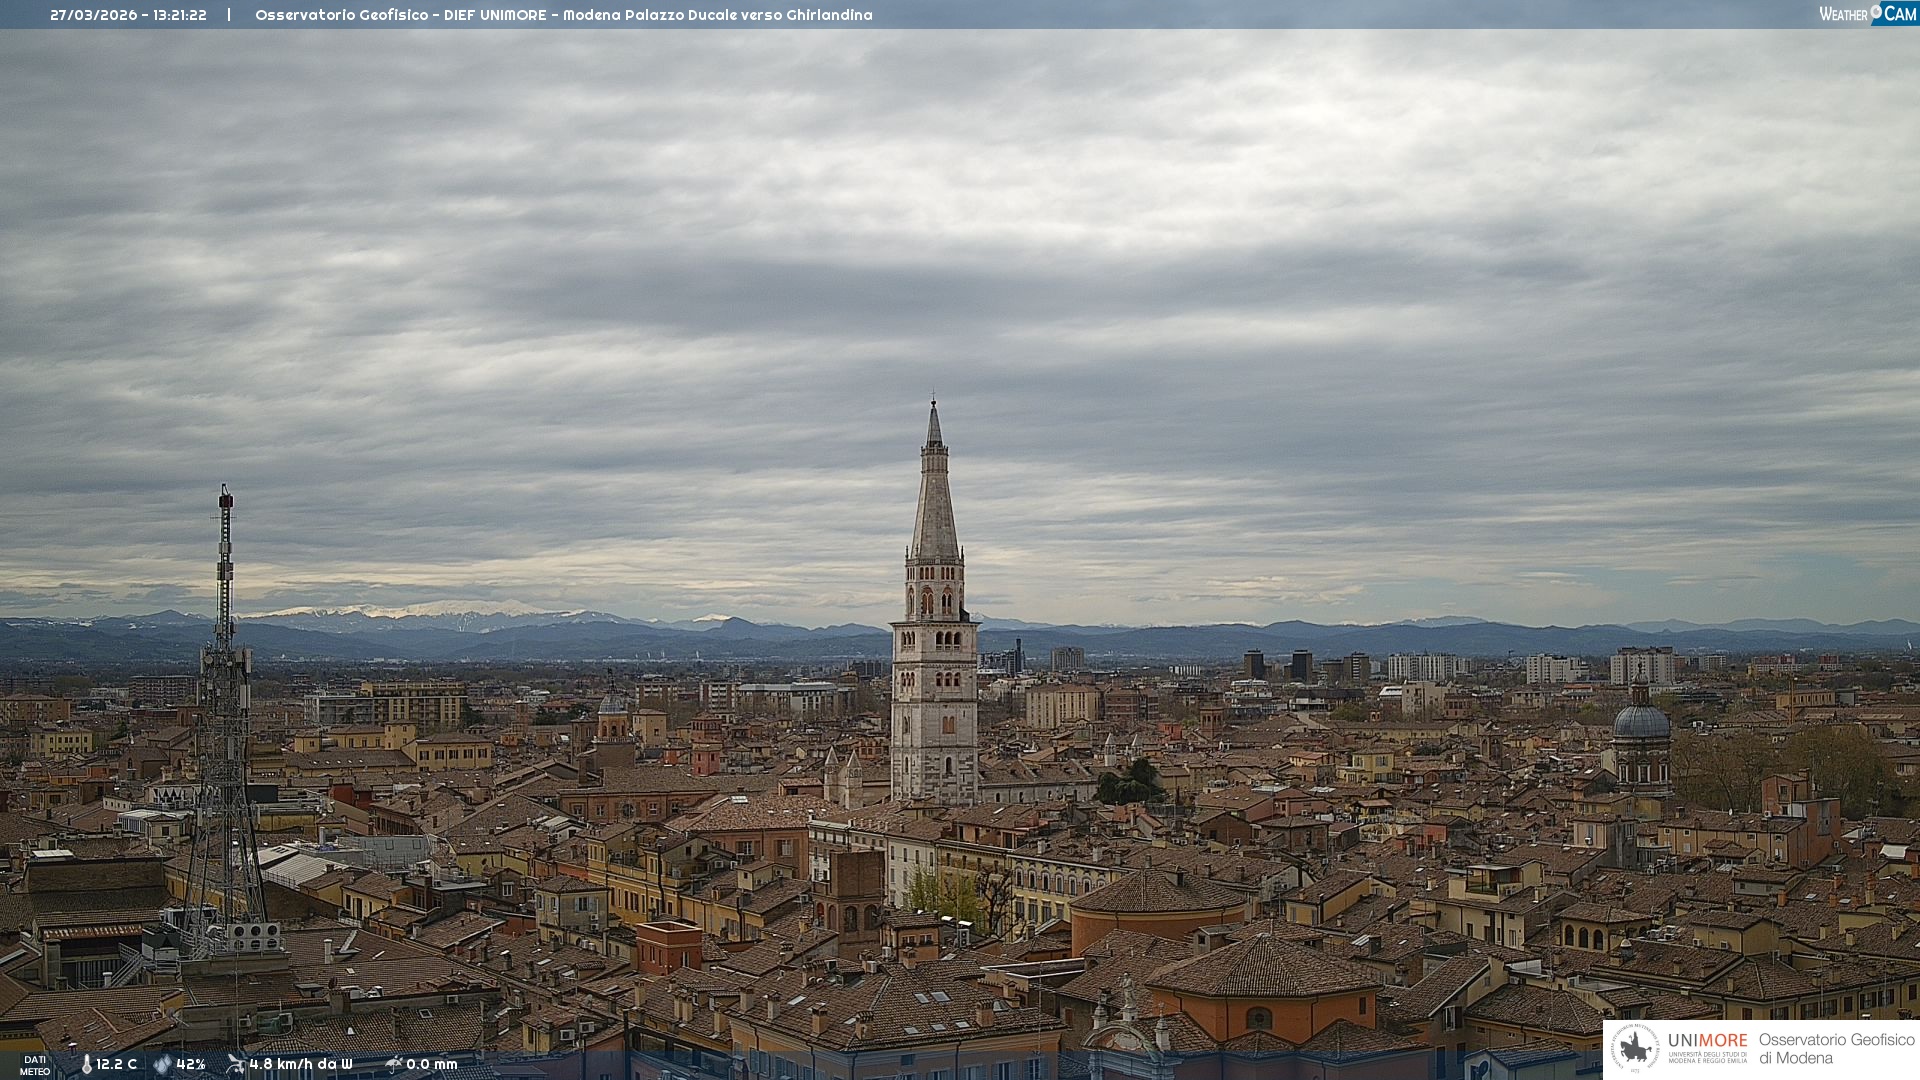The width and height of the screenshot is (1920, 1080).
Task: Click the 42% humidity value
Action: [x=191, y=1064]
